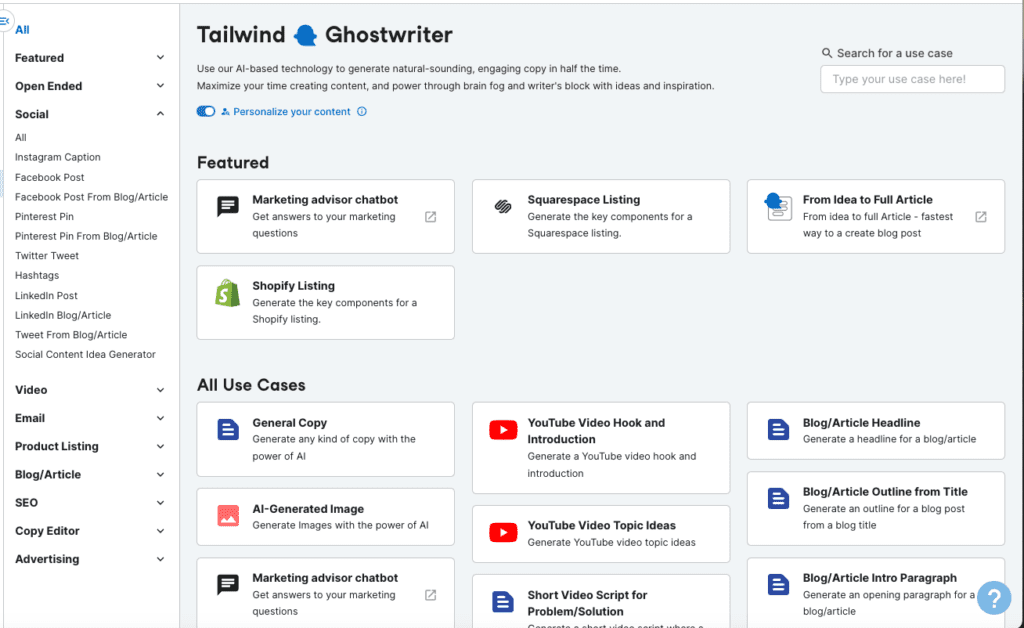Open the AI-Generated Image title
1024x628 pixels.
click(x=308, y=509)
